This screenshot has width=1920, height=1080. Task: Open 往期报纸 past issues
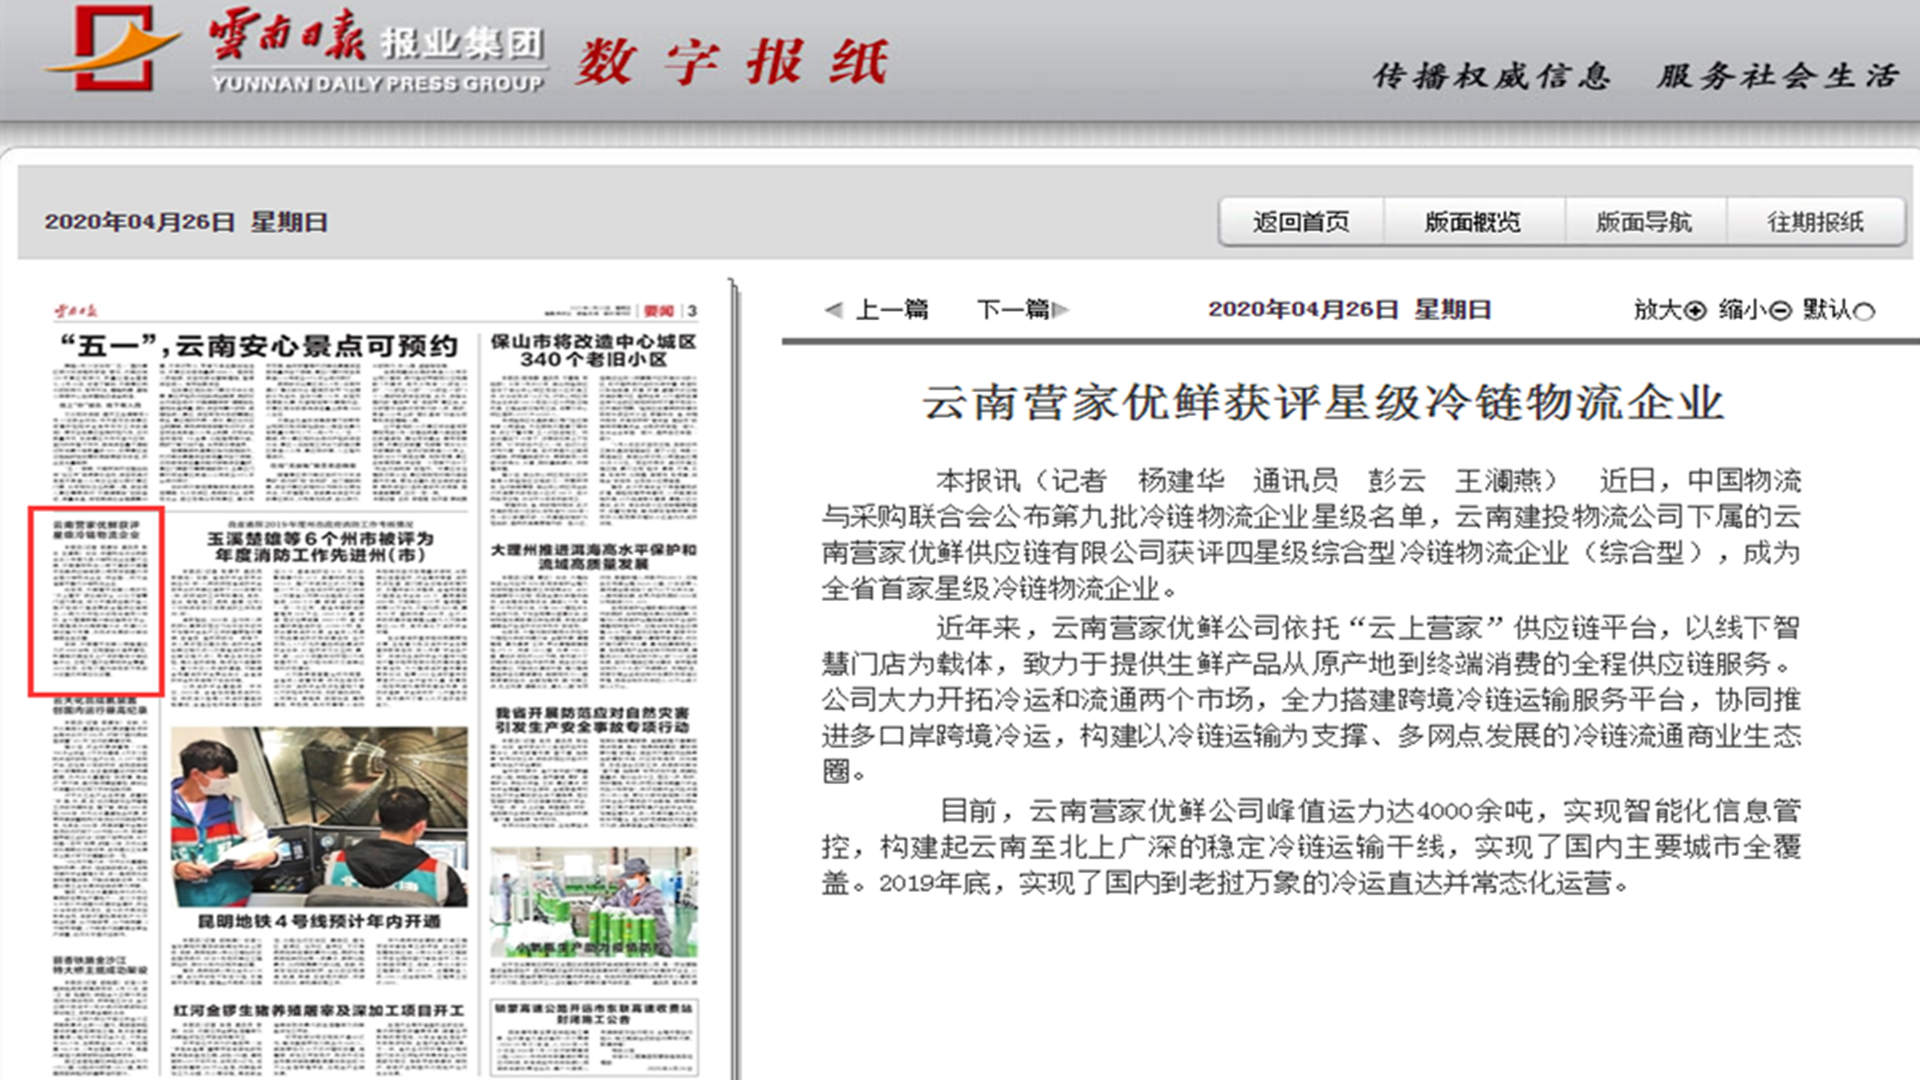[x=1815, y=222]
